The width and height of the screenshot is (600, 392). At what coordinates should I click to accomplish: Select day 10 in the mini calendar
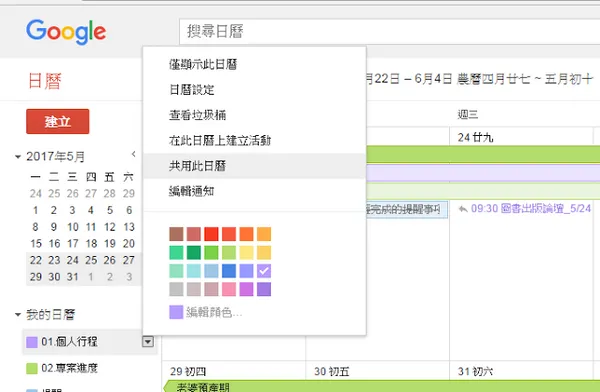coord(73,227)
